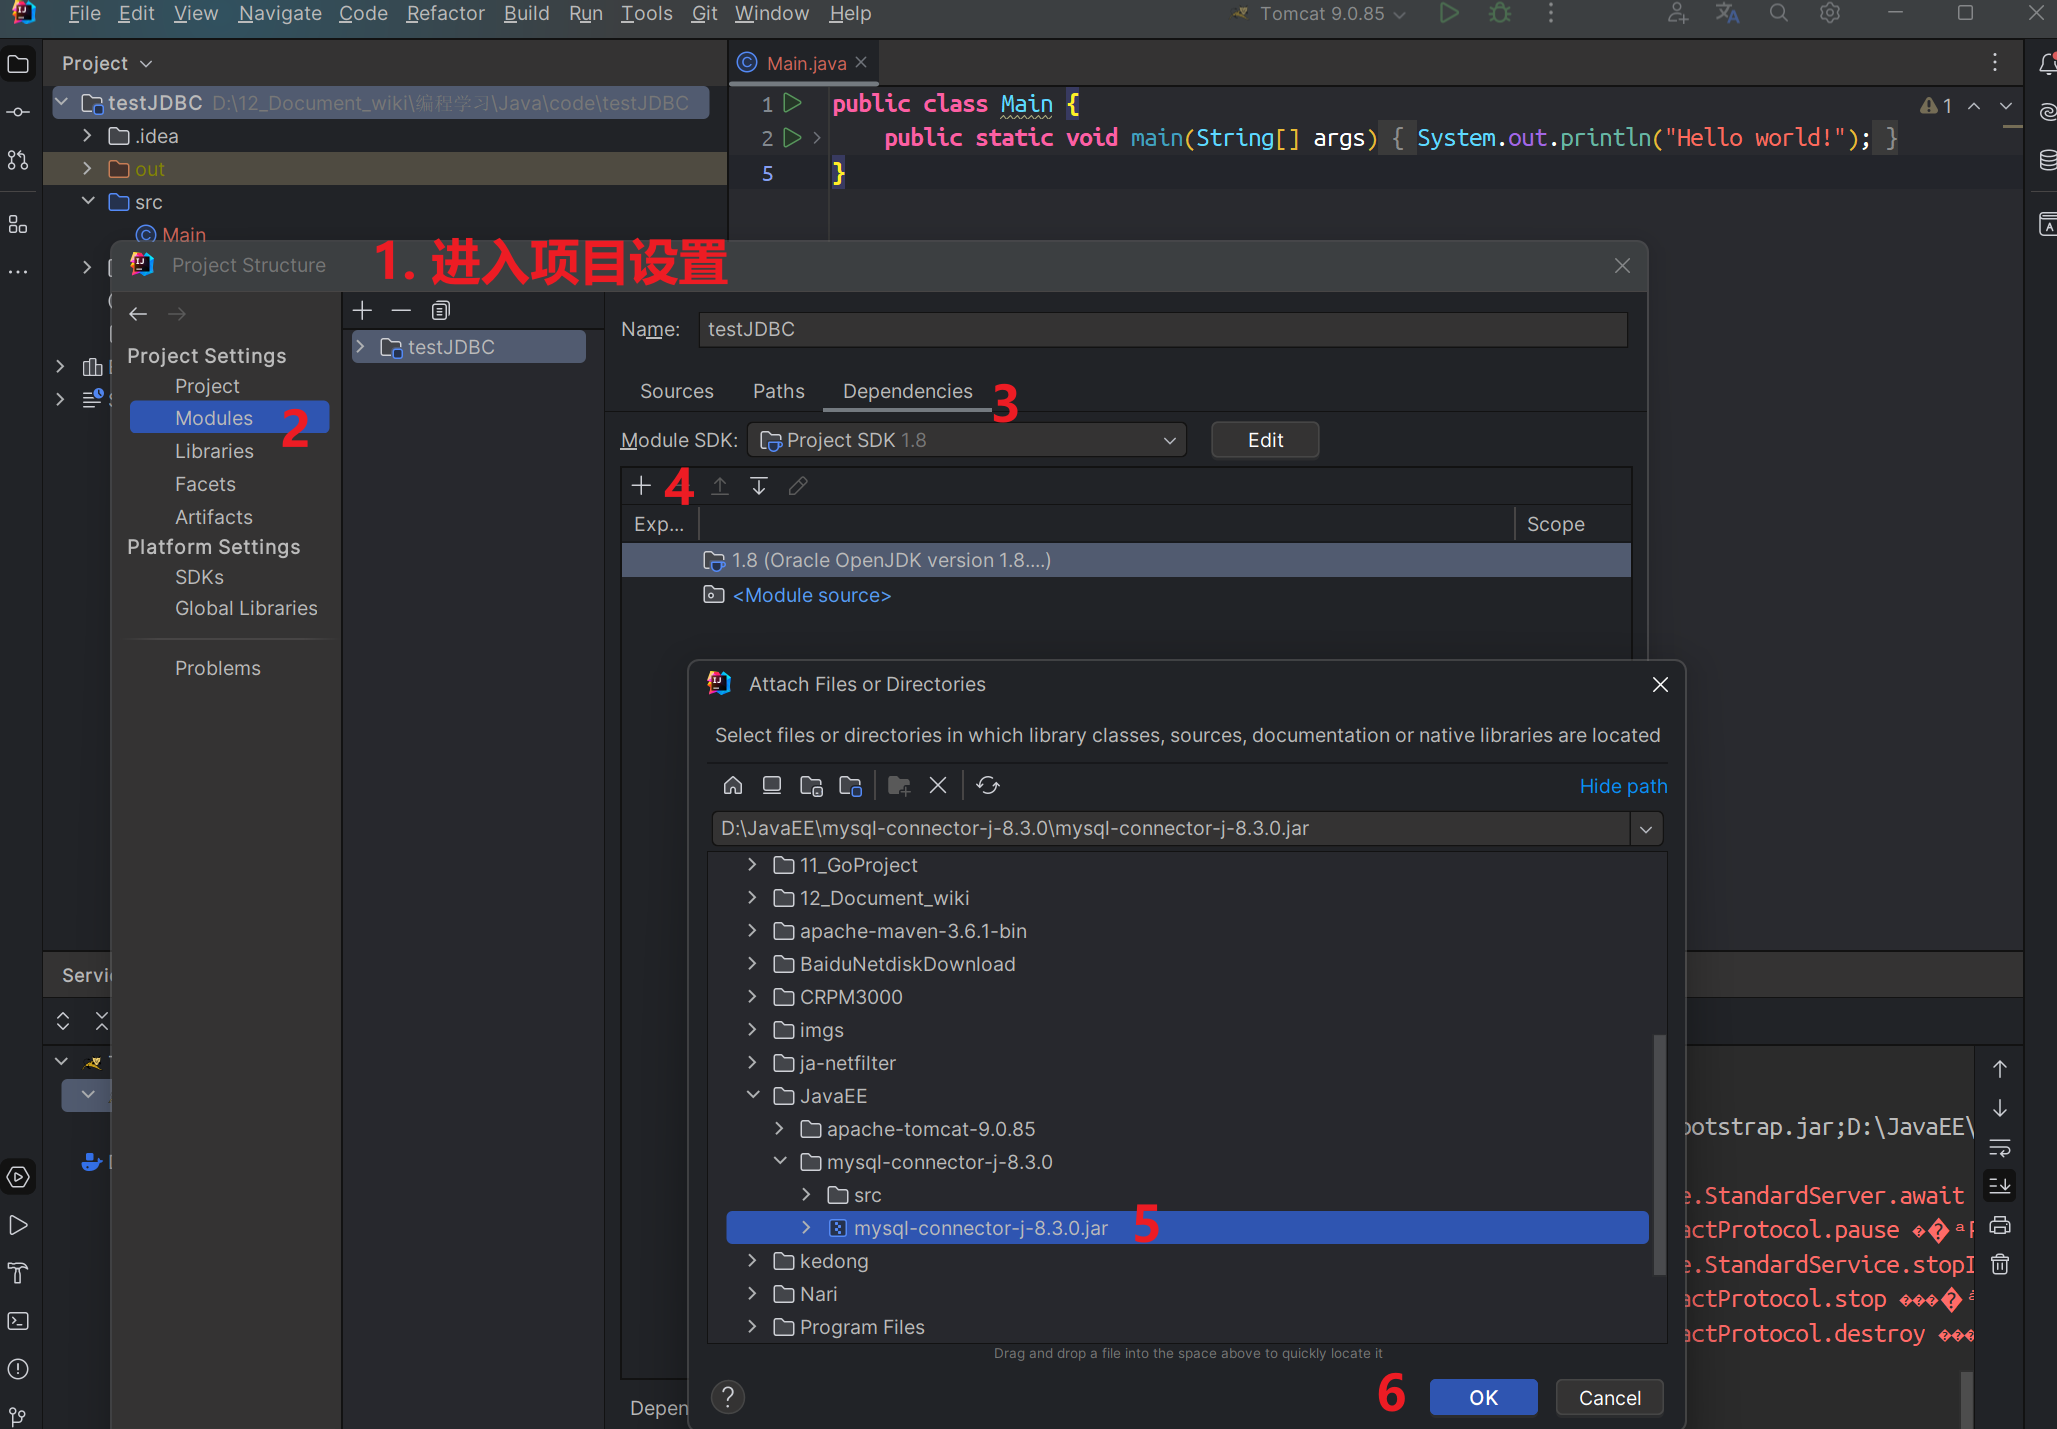
Task: Open the Terminal tool window icon
Action: click(x=18, y=1321)
